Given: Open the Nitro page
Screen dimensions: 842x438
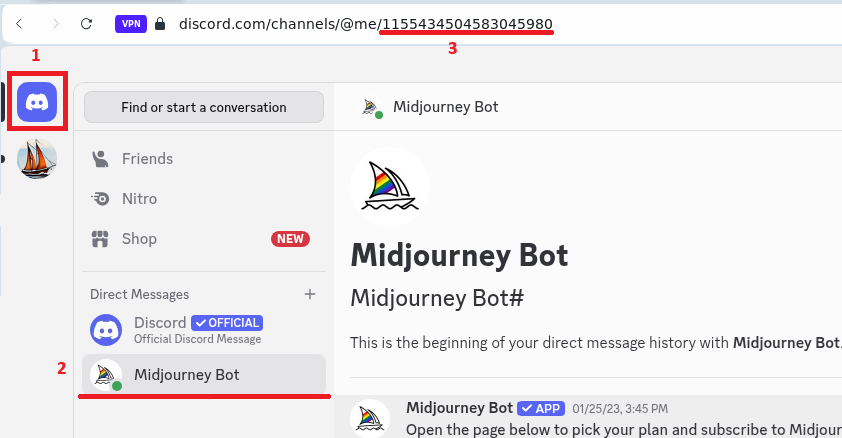Looking at the screenshot, I should (139, 199).
